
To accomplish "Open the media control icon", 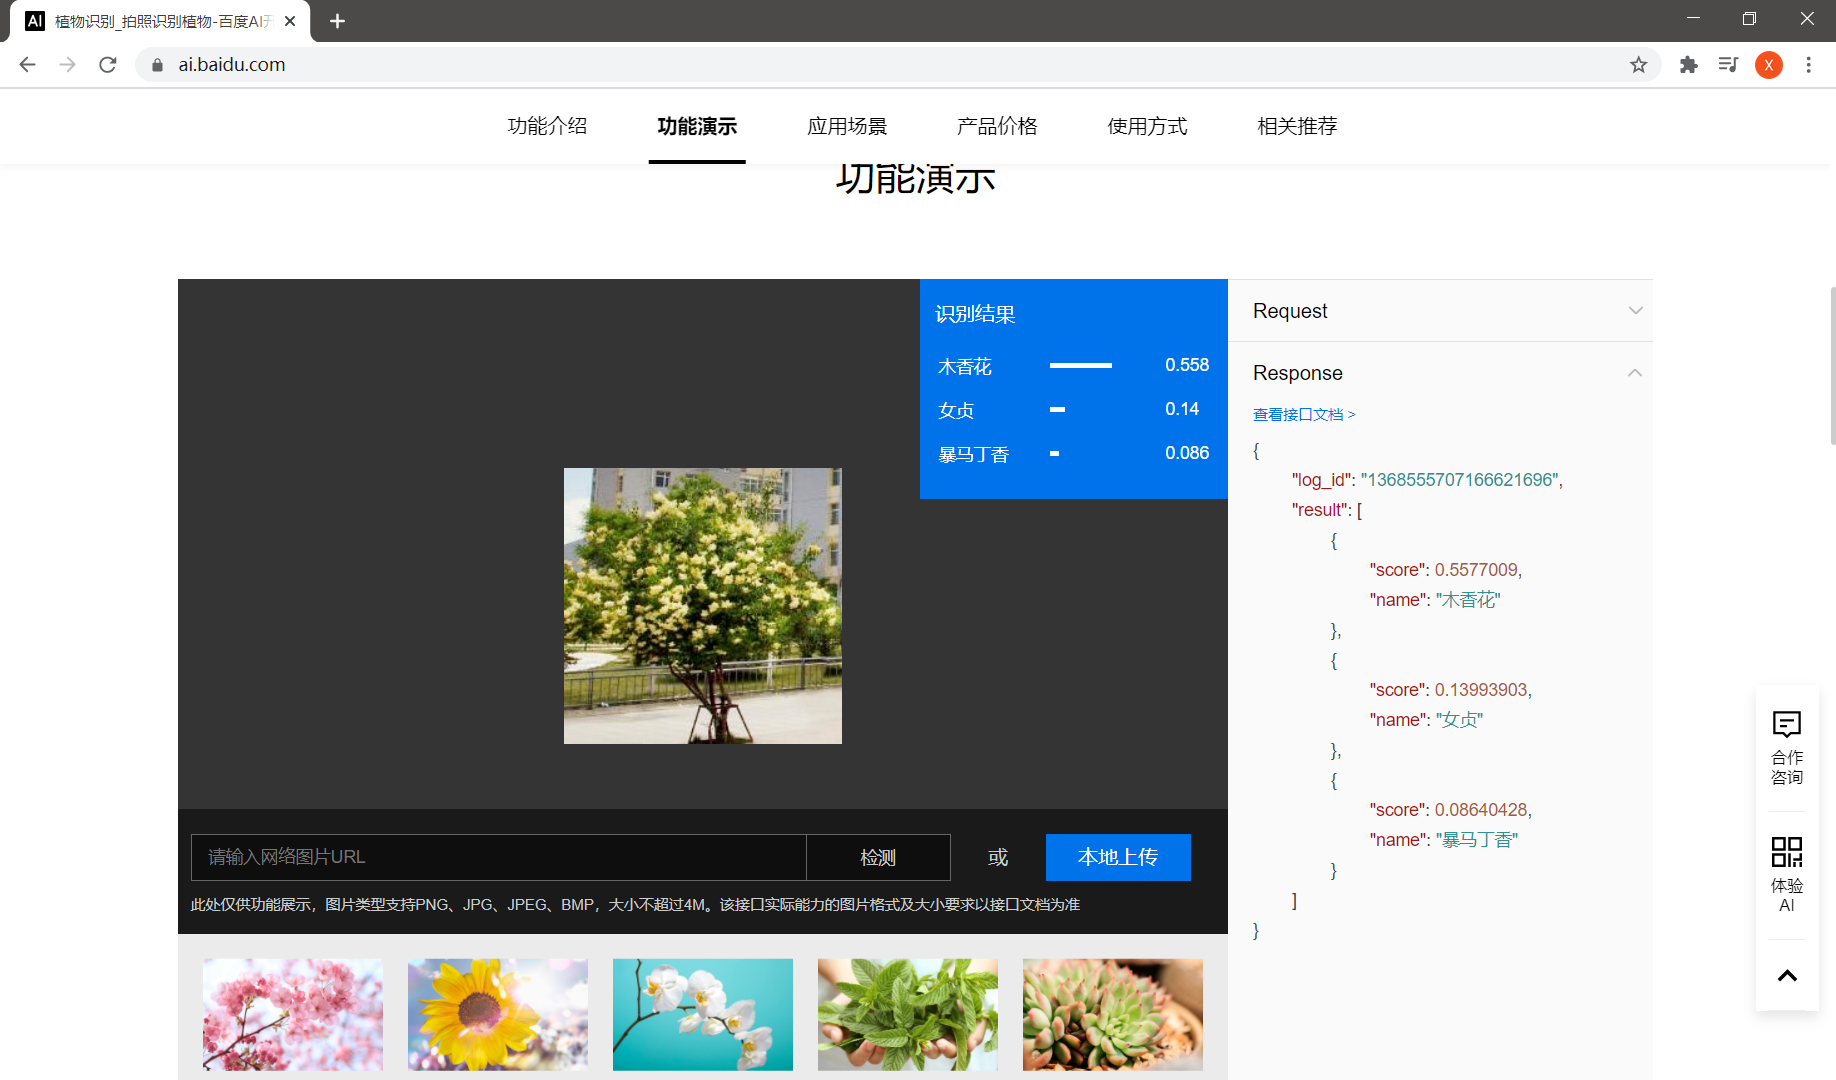I will (1728, 64).
